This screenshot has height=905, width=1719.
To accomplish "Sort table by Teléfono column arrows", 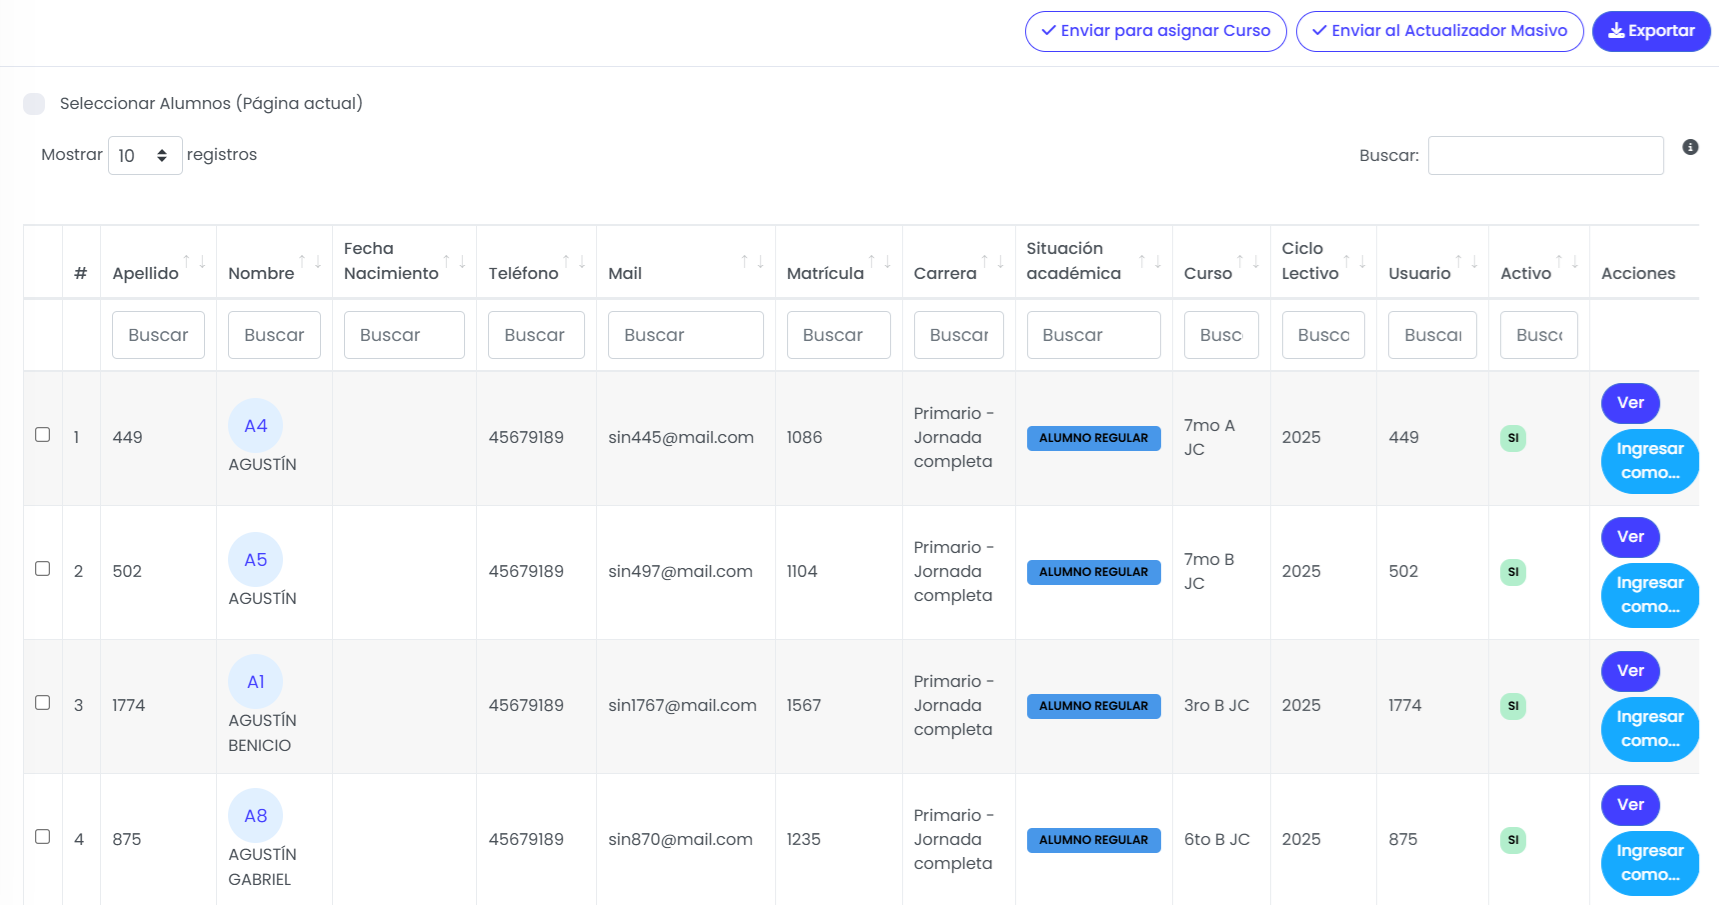I will [x=574, y=262].
